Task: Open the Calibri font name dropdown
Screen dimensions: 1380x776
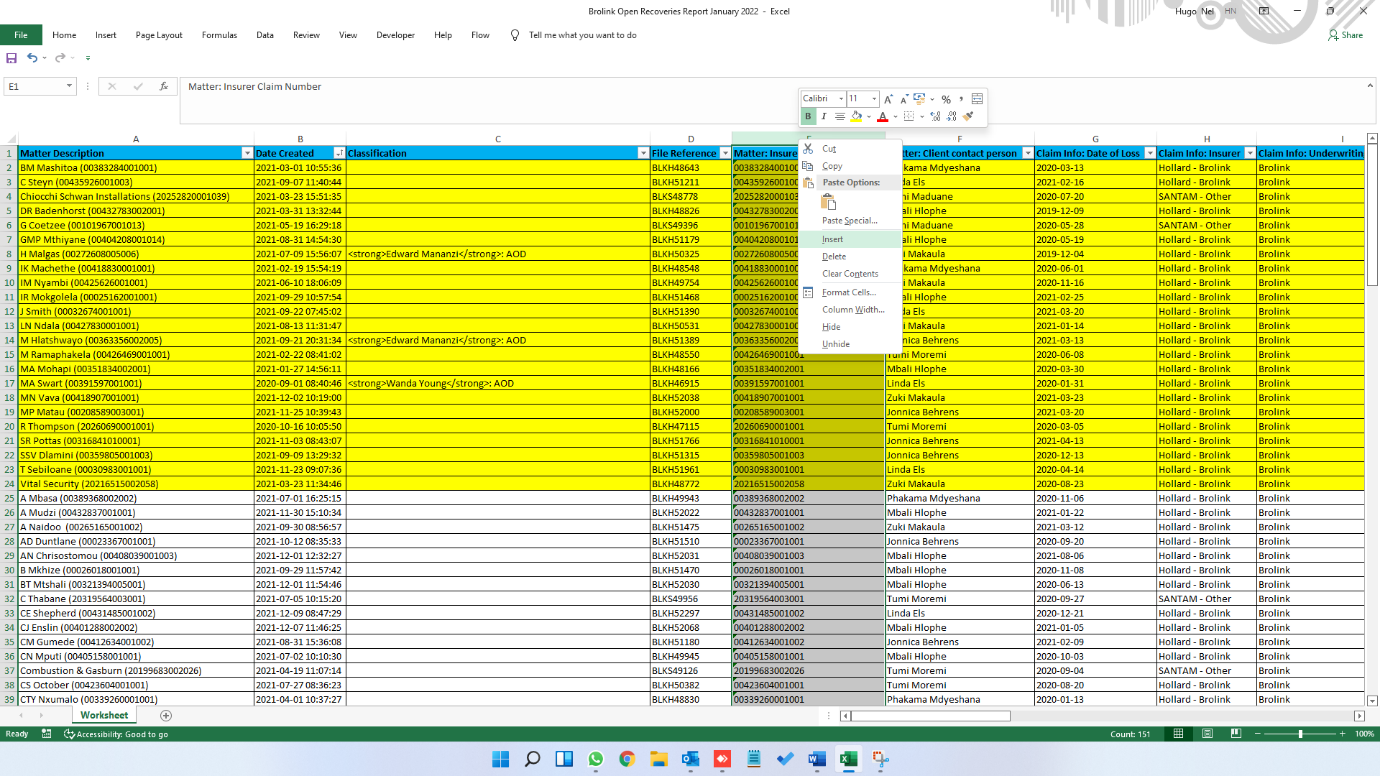Action: click(841, 99)
